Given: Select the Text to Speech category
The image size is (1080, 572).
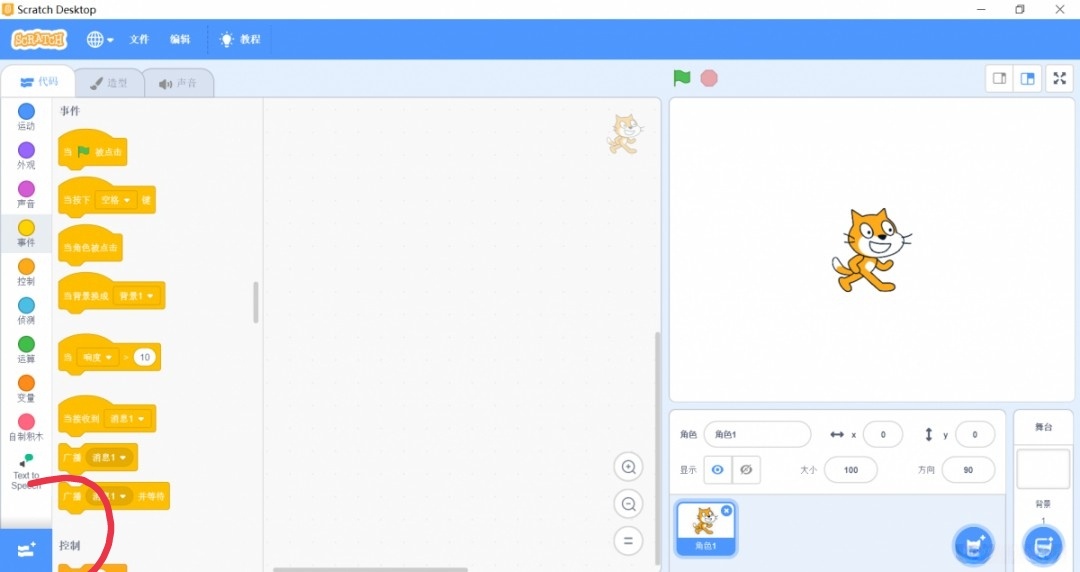Looking at the screenshot, I should coord(26,471).
